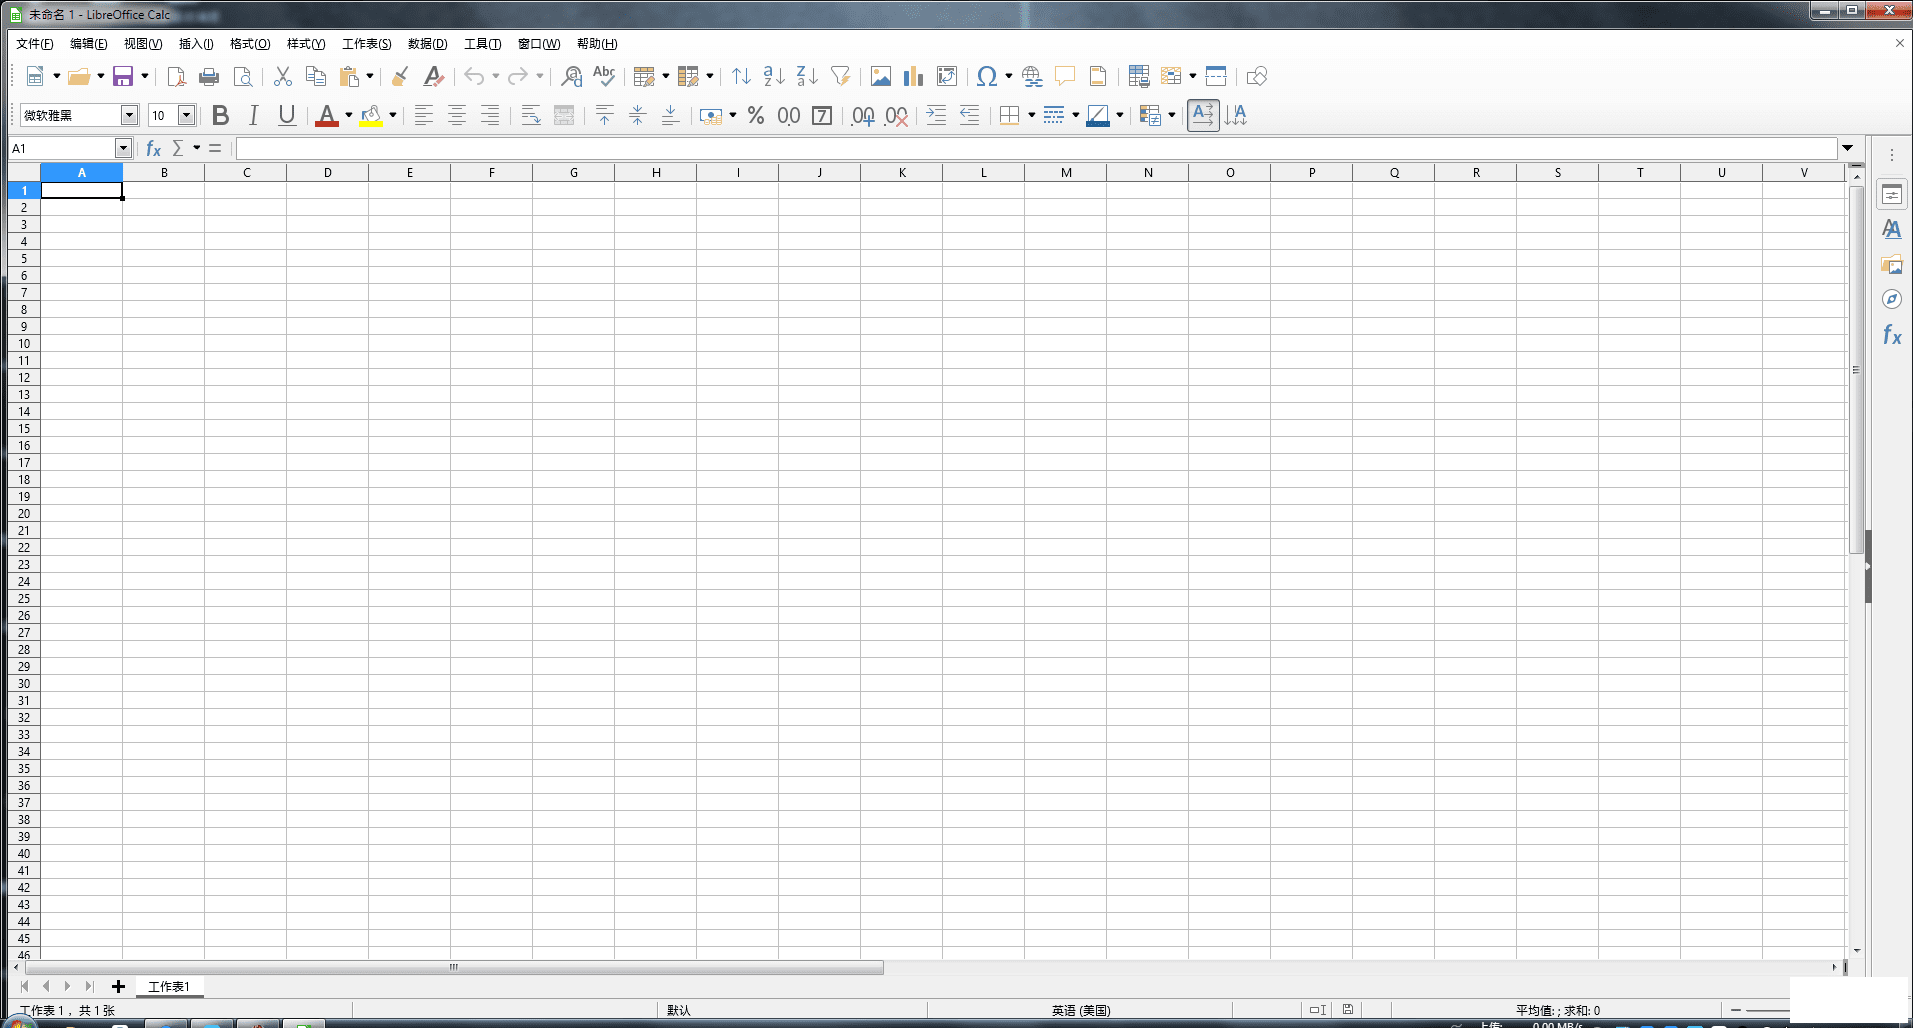The image size is (1913, 1028).
Task: Select column D header
Action: (x=328, y=173)
